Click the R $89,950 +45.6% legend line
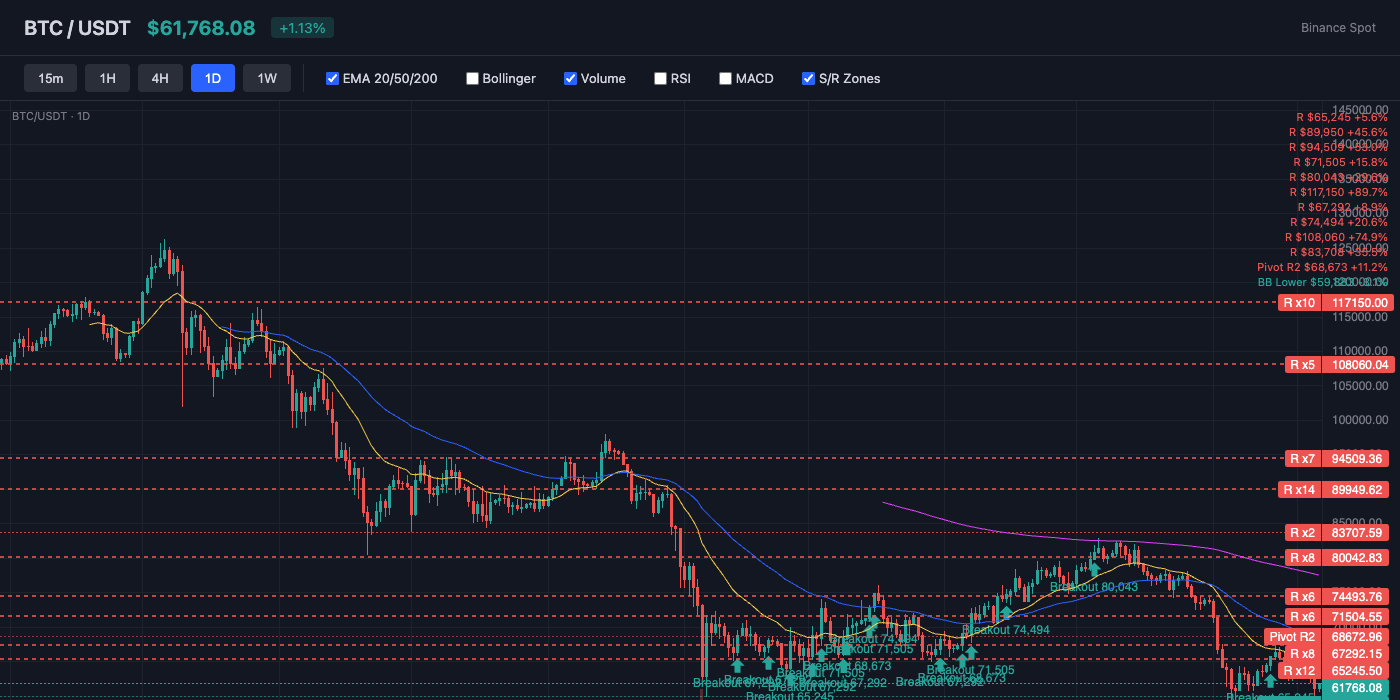 1338,132
